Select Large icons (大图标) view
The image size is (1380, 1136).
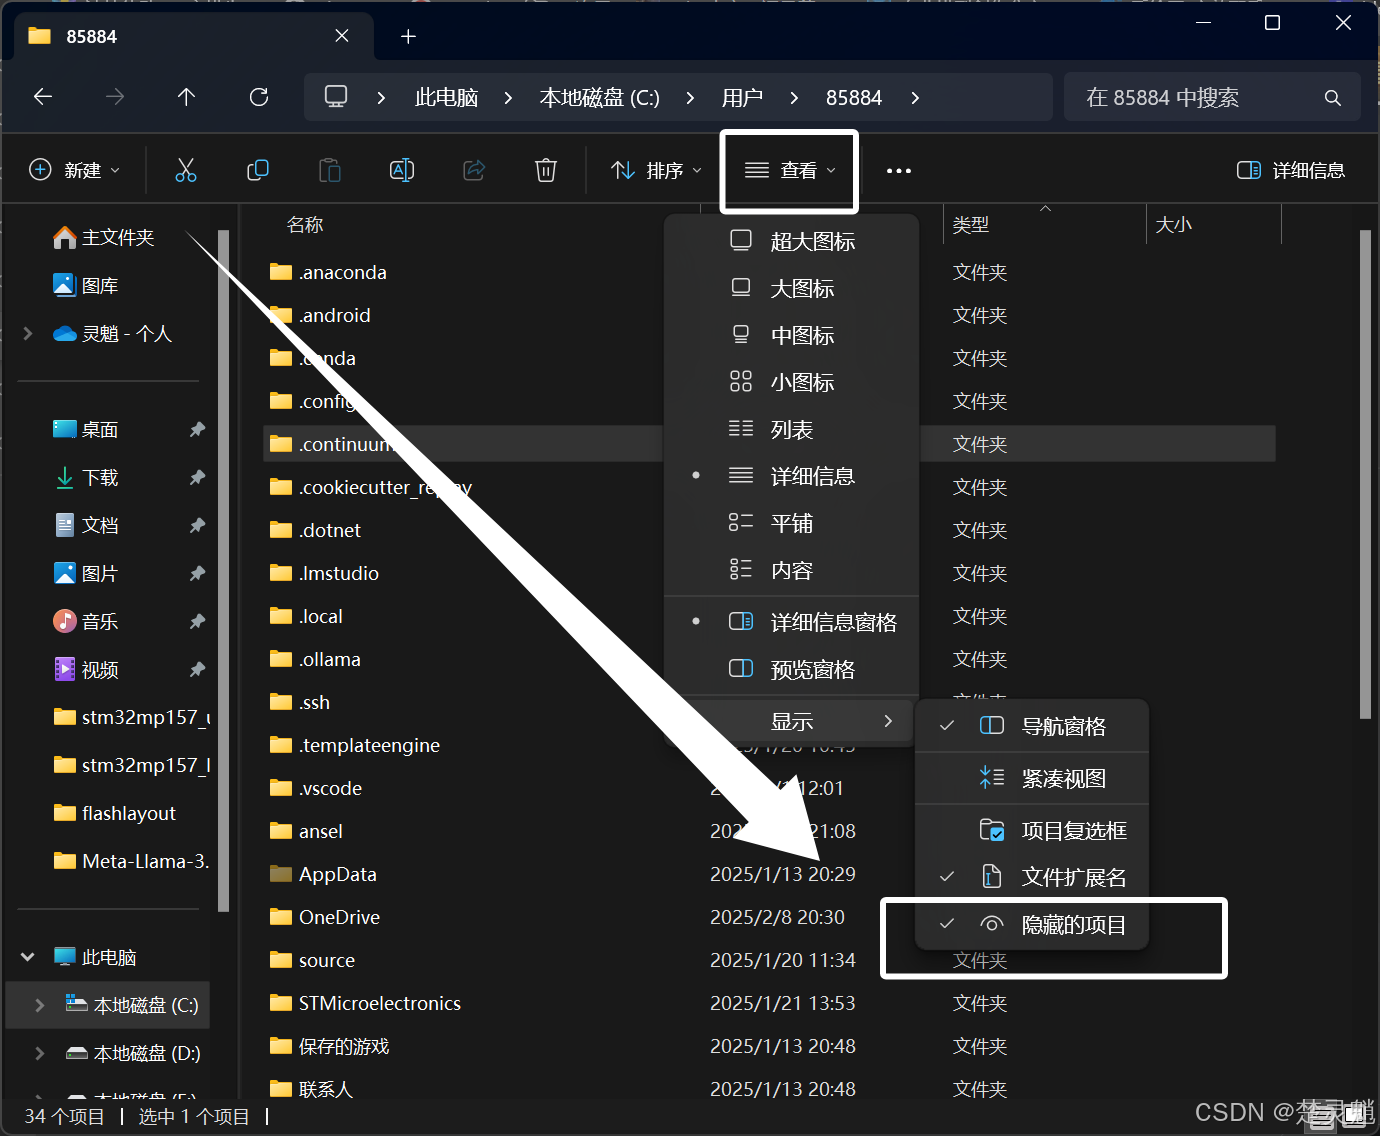792,289
